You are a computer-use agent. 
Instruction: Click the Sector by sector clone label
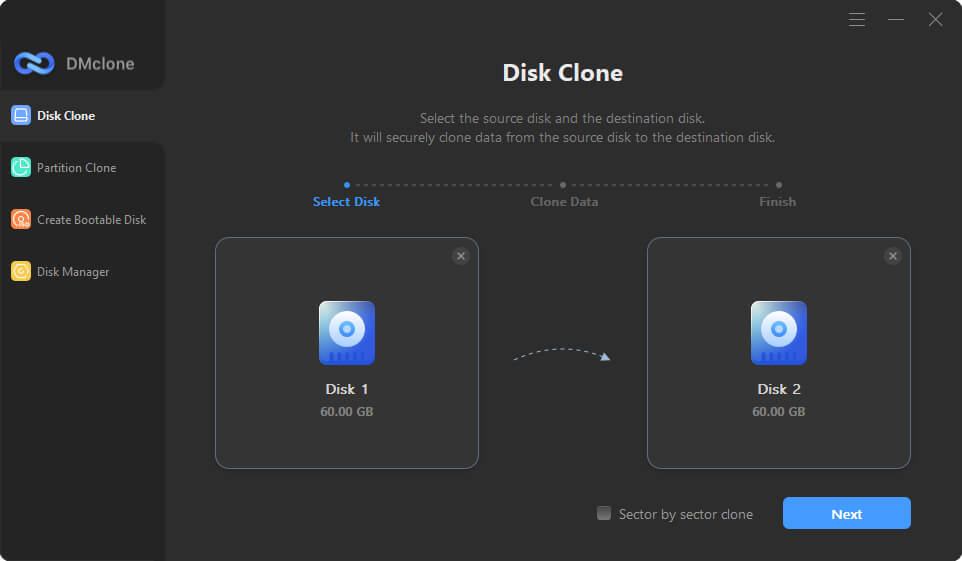tap(685, 514)
